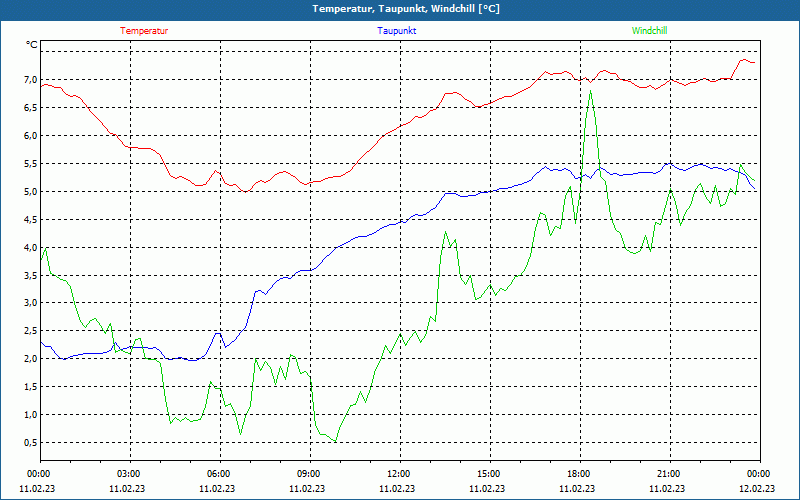The height and width of the screenshot is (500, 800).
Task: Click the 1,0 y-axis value
Action: point(31,414)
